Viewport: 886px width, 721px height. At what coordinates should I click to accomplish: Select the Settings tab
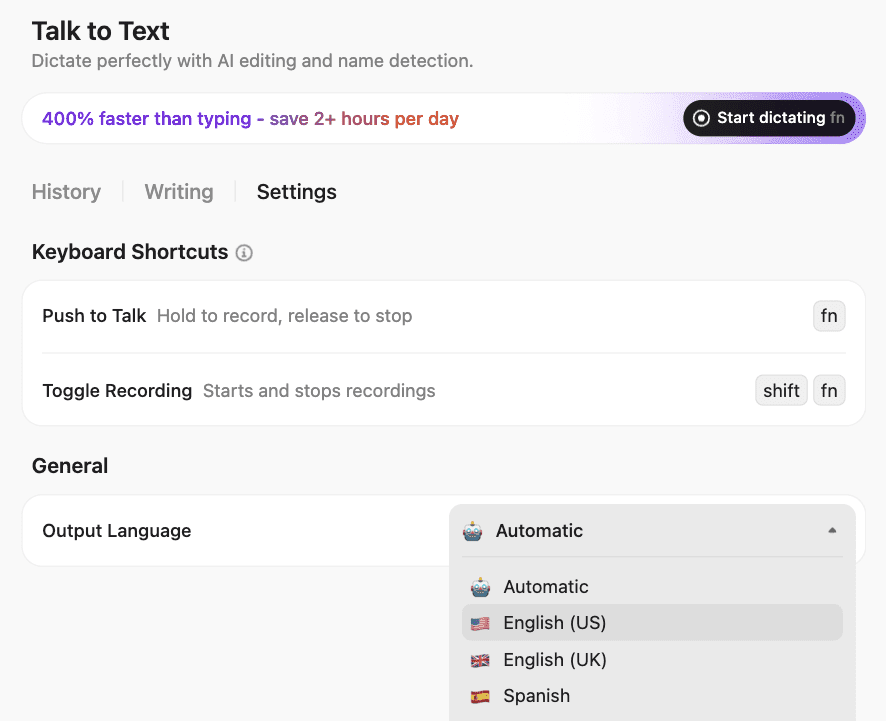[x=296, y=192]
